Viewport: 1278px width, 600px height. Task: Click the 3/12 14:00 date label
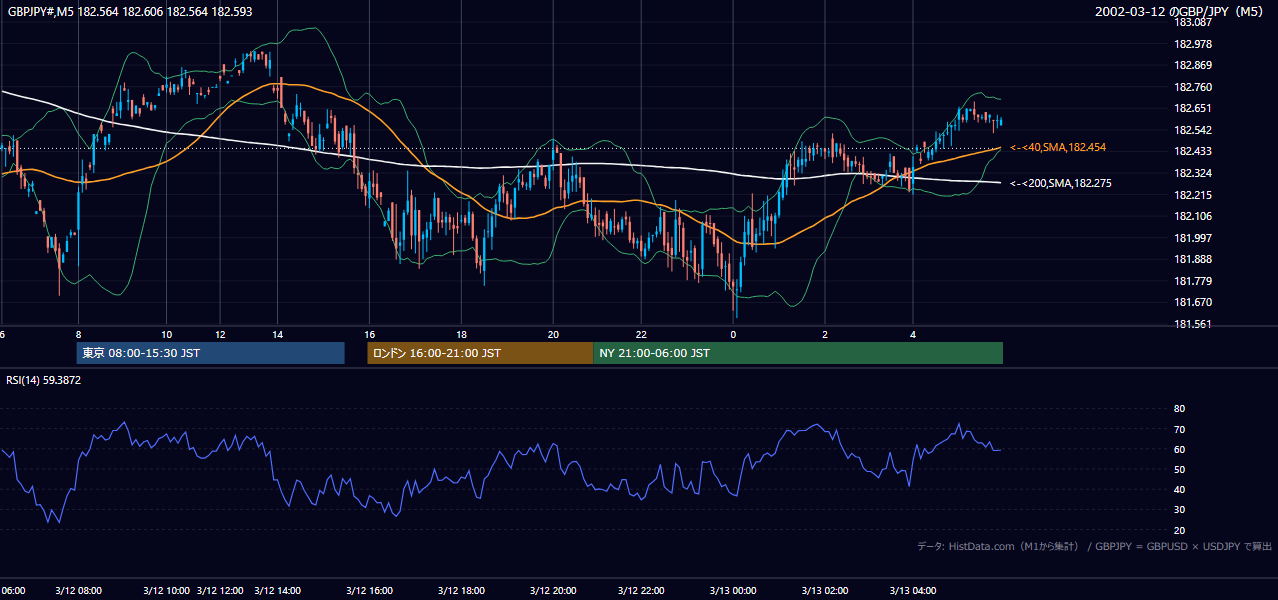pyautogui.click(x=277, y=590)
